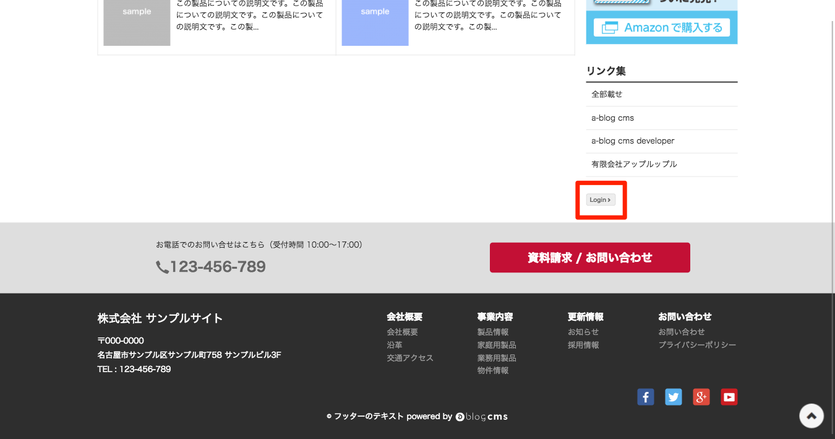Viewport: 835px width, 439px height.
Task: Open the footer 製品情報 link
Action: click(x=493, y=332)
